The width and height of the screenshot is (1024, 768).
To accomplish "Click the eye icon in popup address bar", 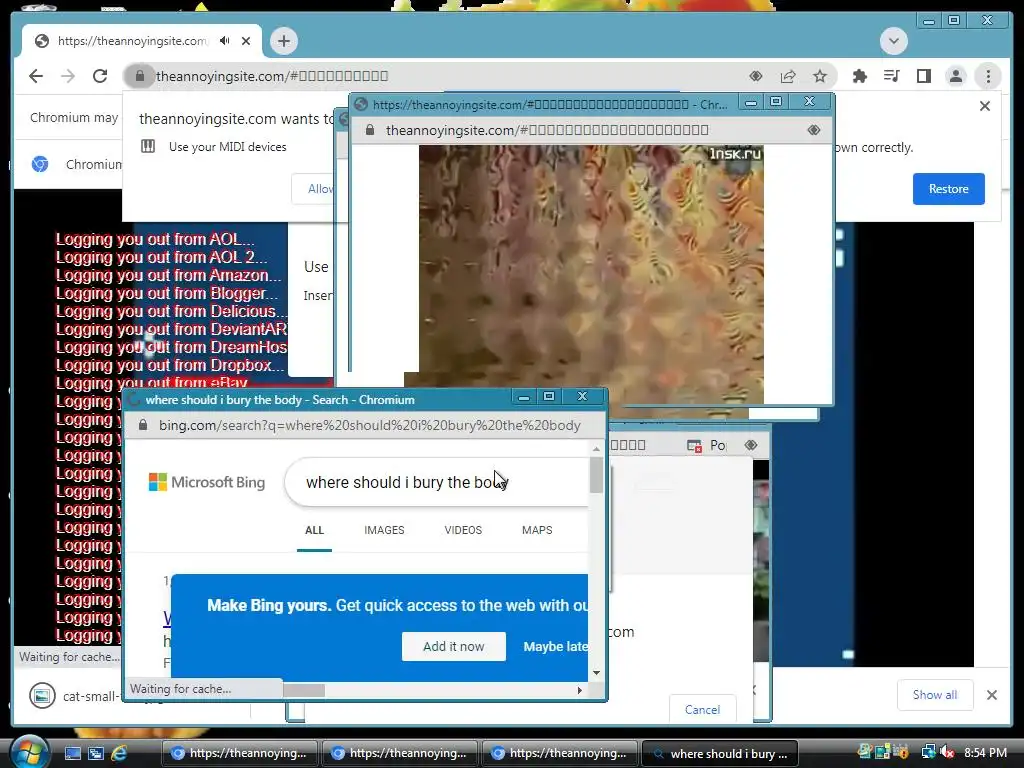I will click(814, 130).
